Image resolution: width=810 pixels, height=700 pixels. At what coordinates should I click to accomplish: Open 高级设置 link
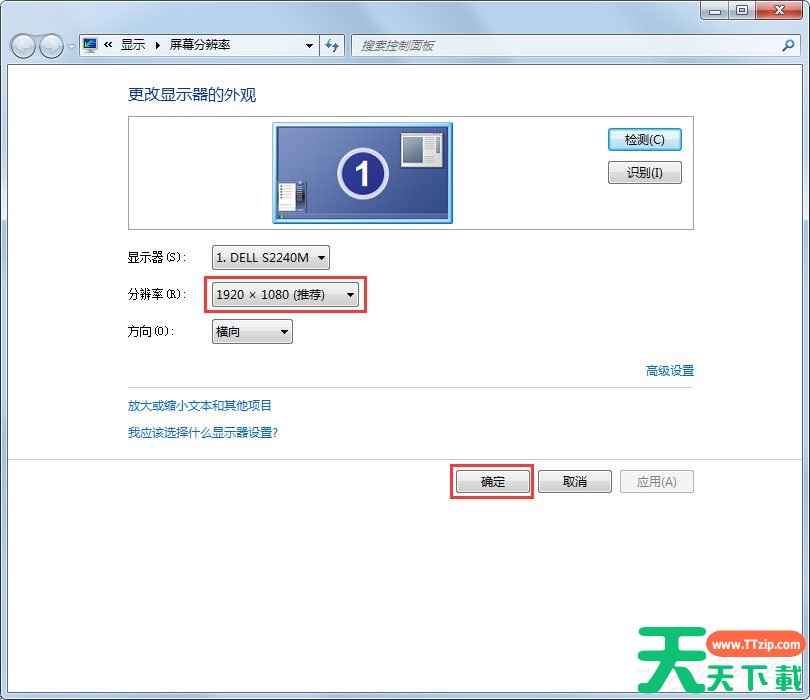(x=669, y=370)
